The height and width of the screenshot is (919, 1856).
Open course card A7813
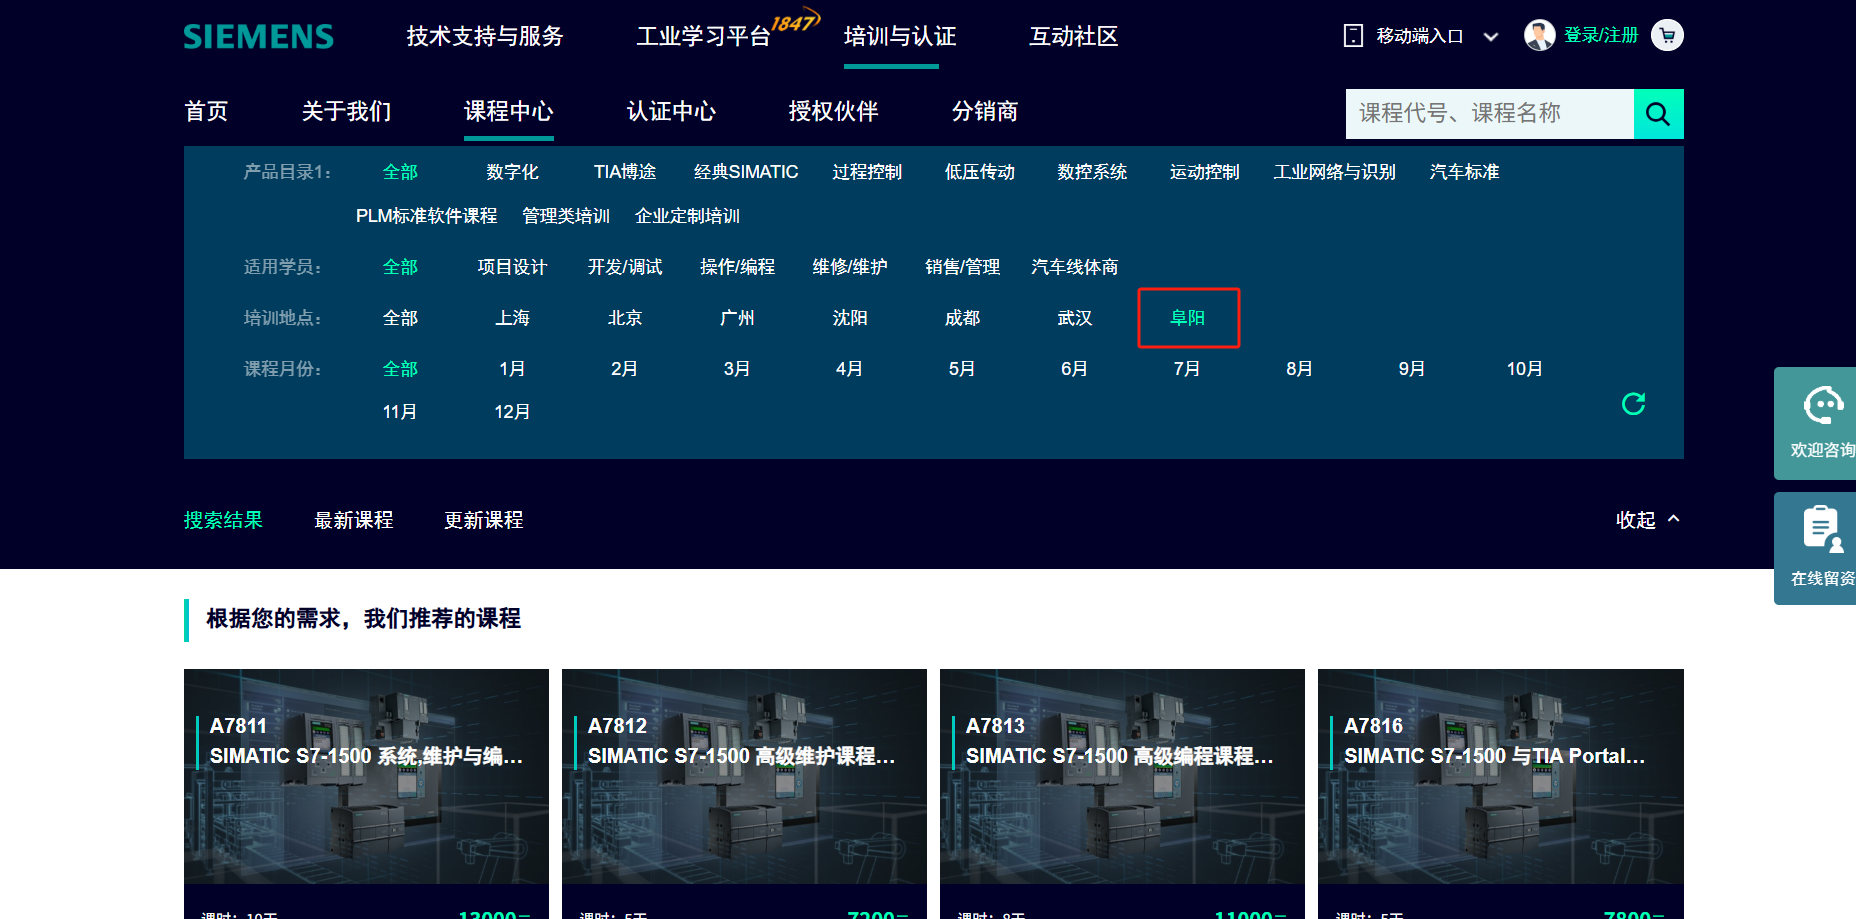(1122, 794)
